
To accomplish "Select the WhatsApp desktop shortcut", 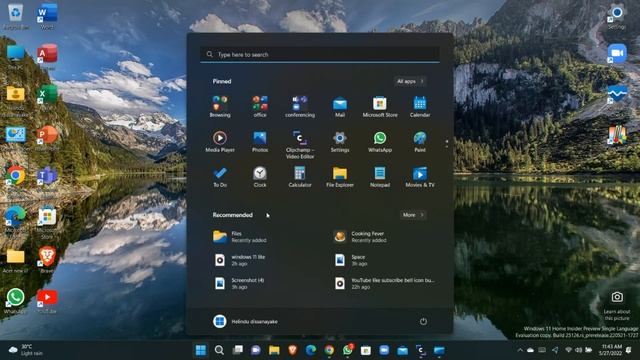I will click(x=16, y=300).
